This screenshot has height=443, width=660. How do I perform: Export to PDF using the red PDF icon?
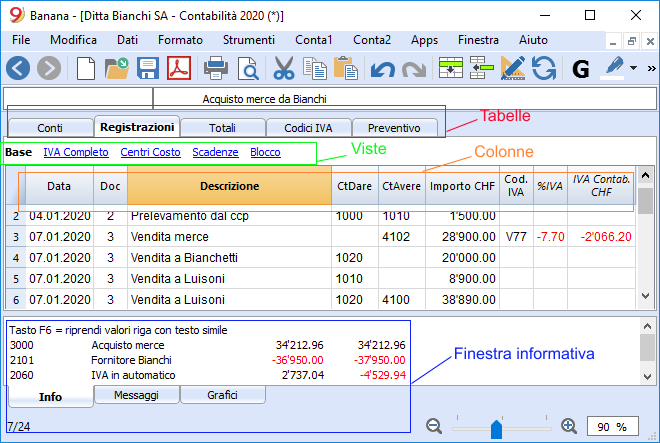click(x=179, y=68)
